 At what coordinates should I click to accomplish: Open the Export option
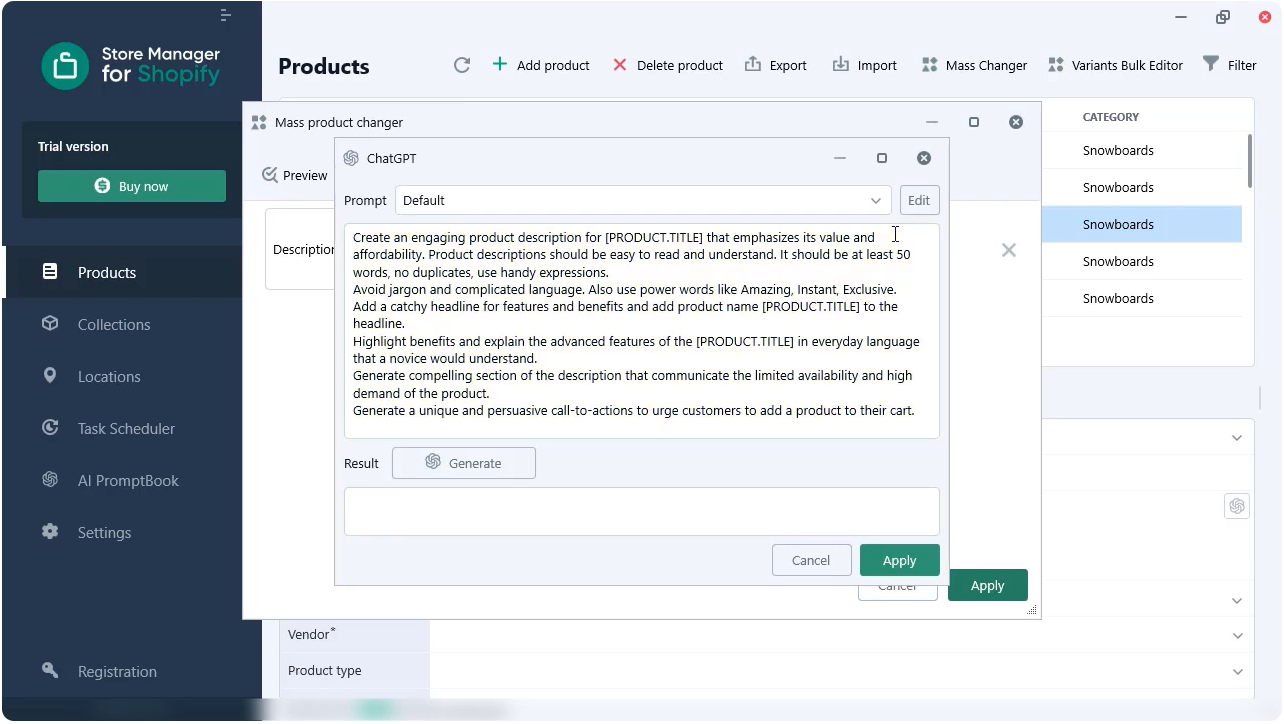click(776, 65)
